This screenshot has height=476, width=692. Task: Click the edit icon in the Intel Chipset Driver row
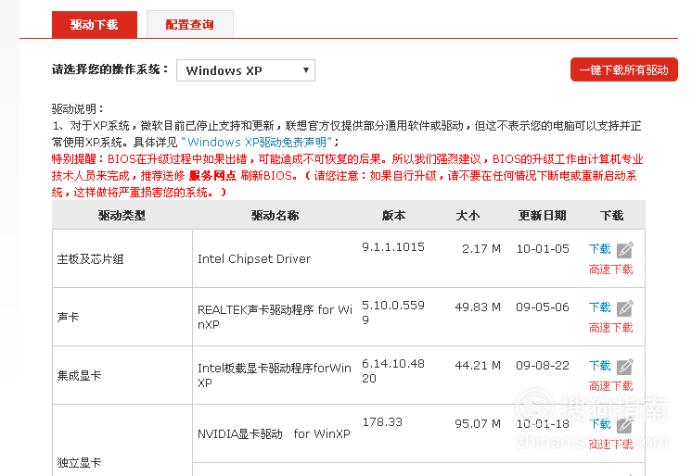pyautogui.click(x=624, y=250)
